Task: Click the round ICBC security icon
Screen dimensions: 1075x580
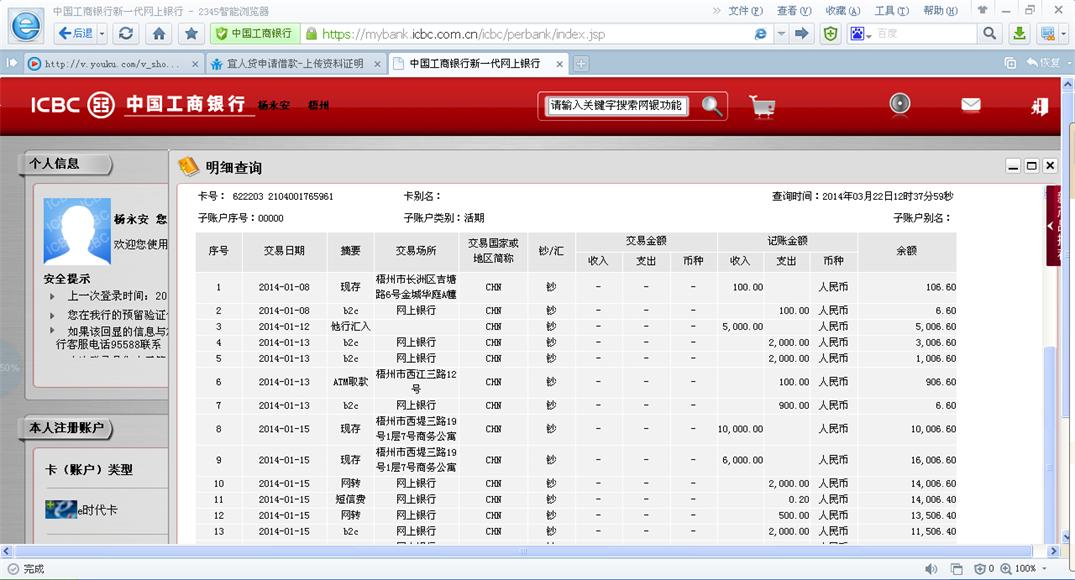Action: tap(900, 105)
